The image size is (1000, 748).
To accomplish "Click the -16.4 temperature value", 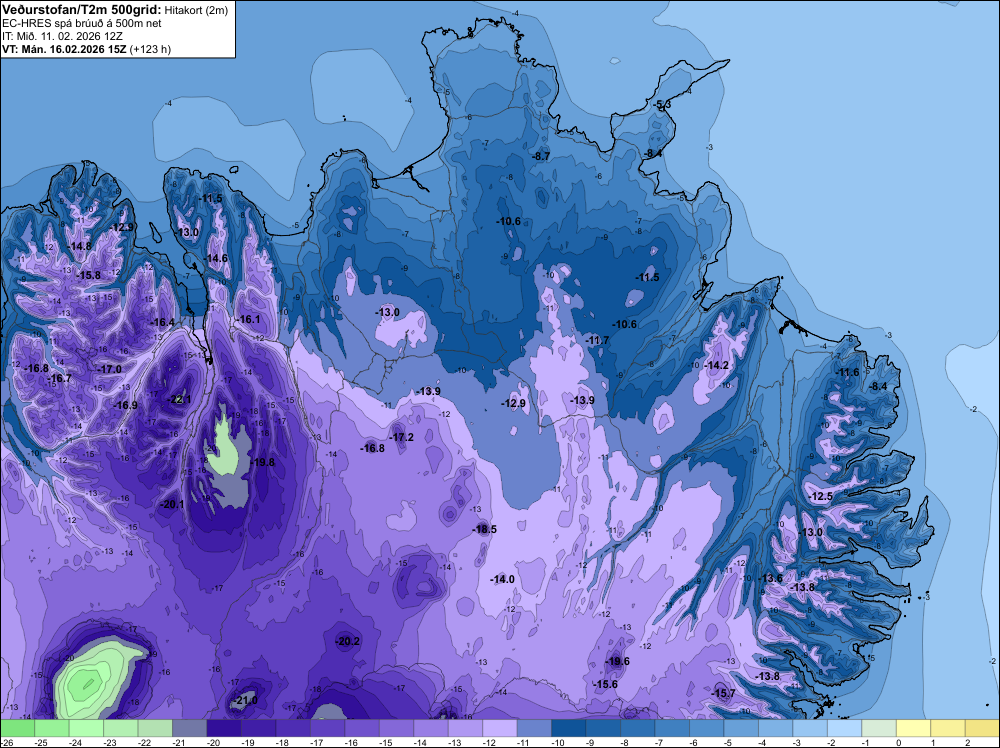I will click(163, 323).
